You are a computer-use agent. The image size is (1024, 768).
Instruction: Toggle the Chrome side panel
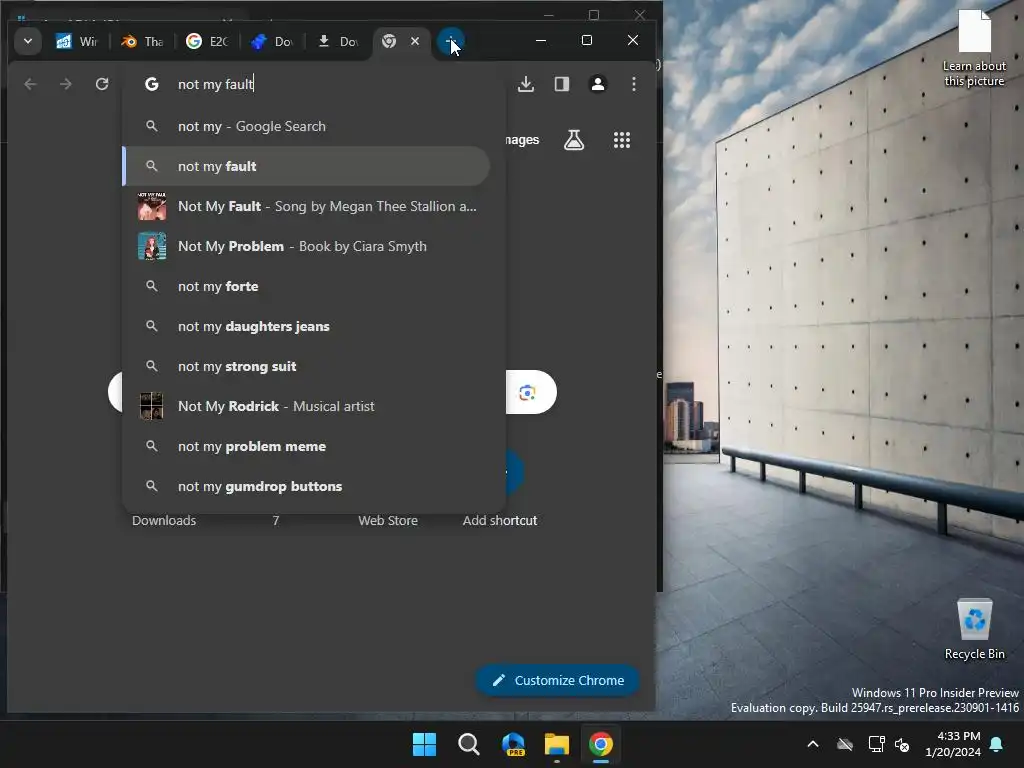click(x=562, y=84)
